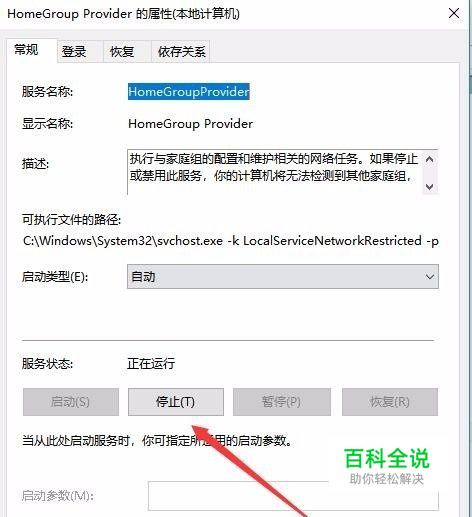Click the svchost.exe executable path text
The width and height of the screenshot is (472, 517).
(231, 241)
